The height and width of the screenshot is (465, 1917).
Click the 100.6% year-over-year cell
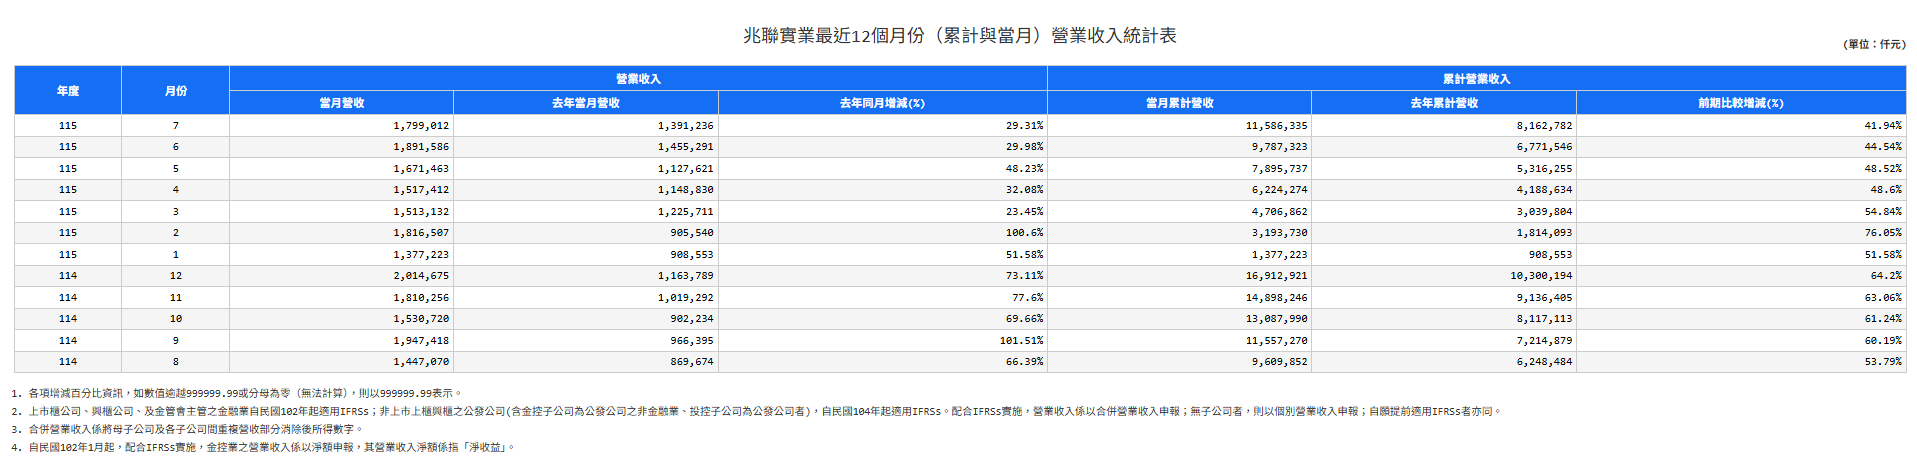(x=1024, y=232)
